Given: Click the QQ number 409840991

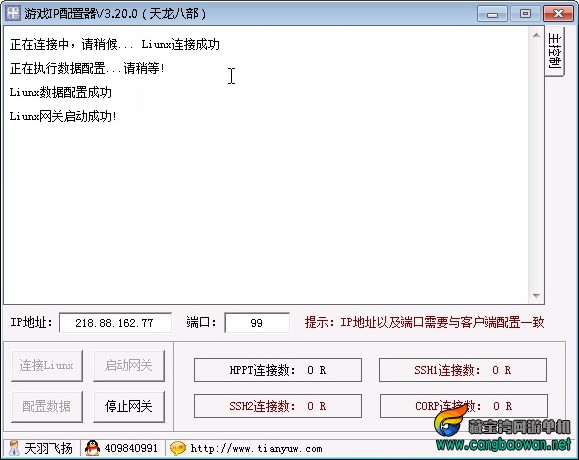Looking at the screenshot, I should click(131, 448).
